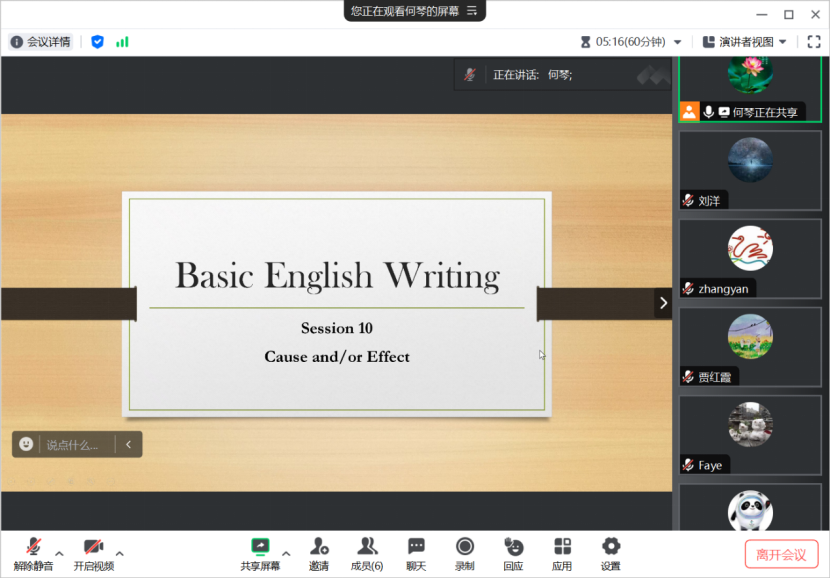Click the 会议详情 meeting details button
The height and width of the screenshot is (578, 830).
(x=41, y=42)
